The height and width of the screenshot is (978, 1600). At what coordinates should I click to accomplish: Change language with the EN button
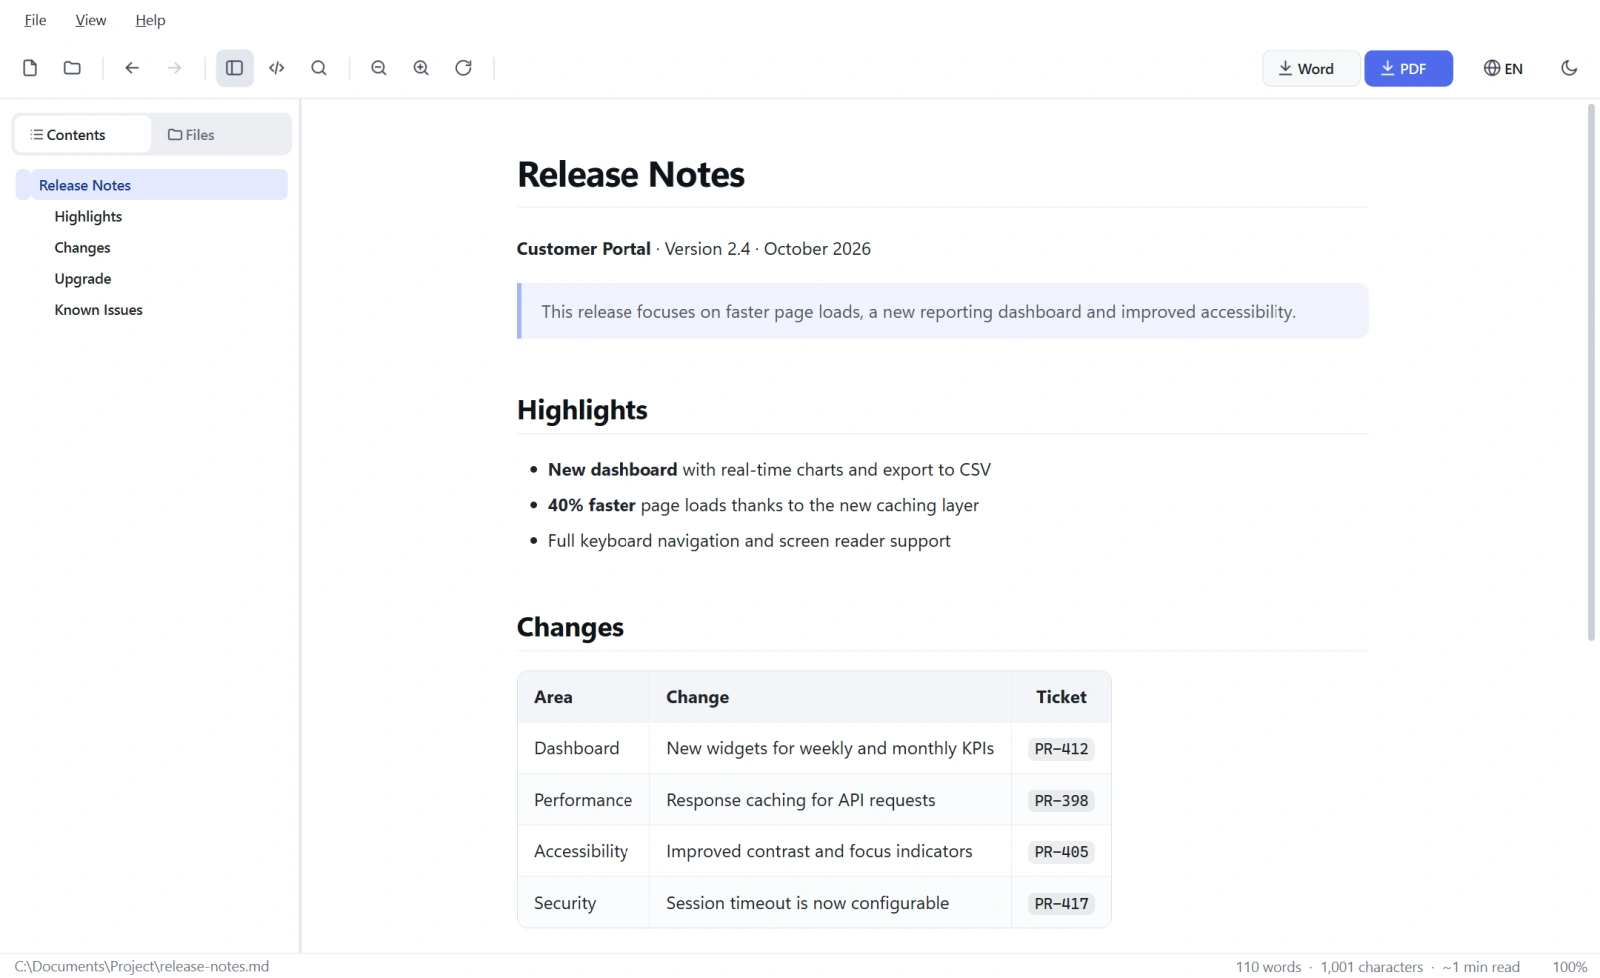(1503, 68)
